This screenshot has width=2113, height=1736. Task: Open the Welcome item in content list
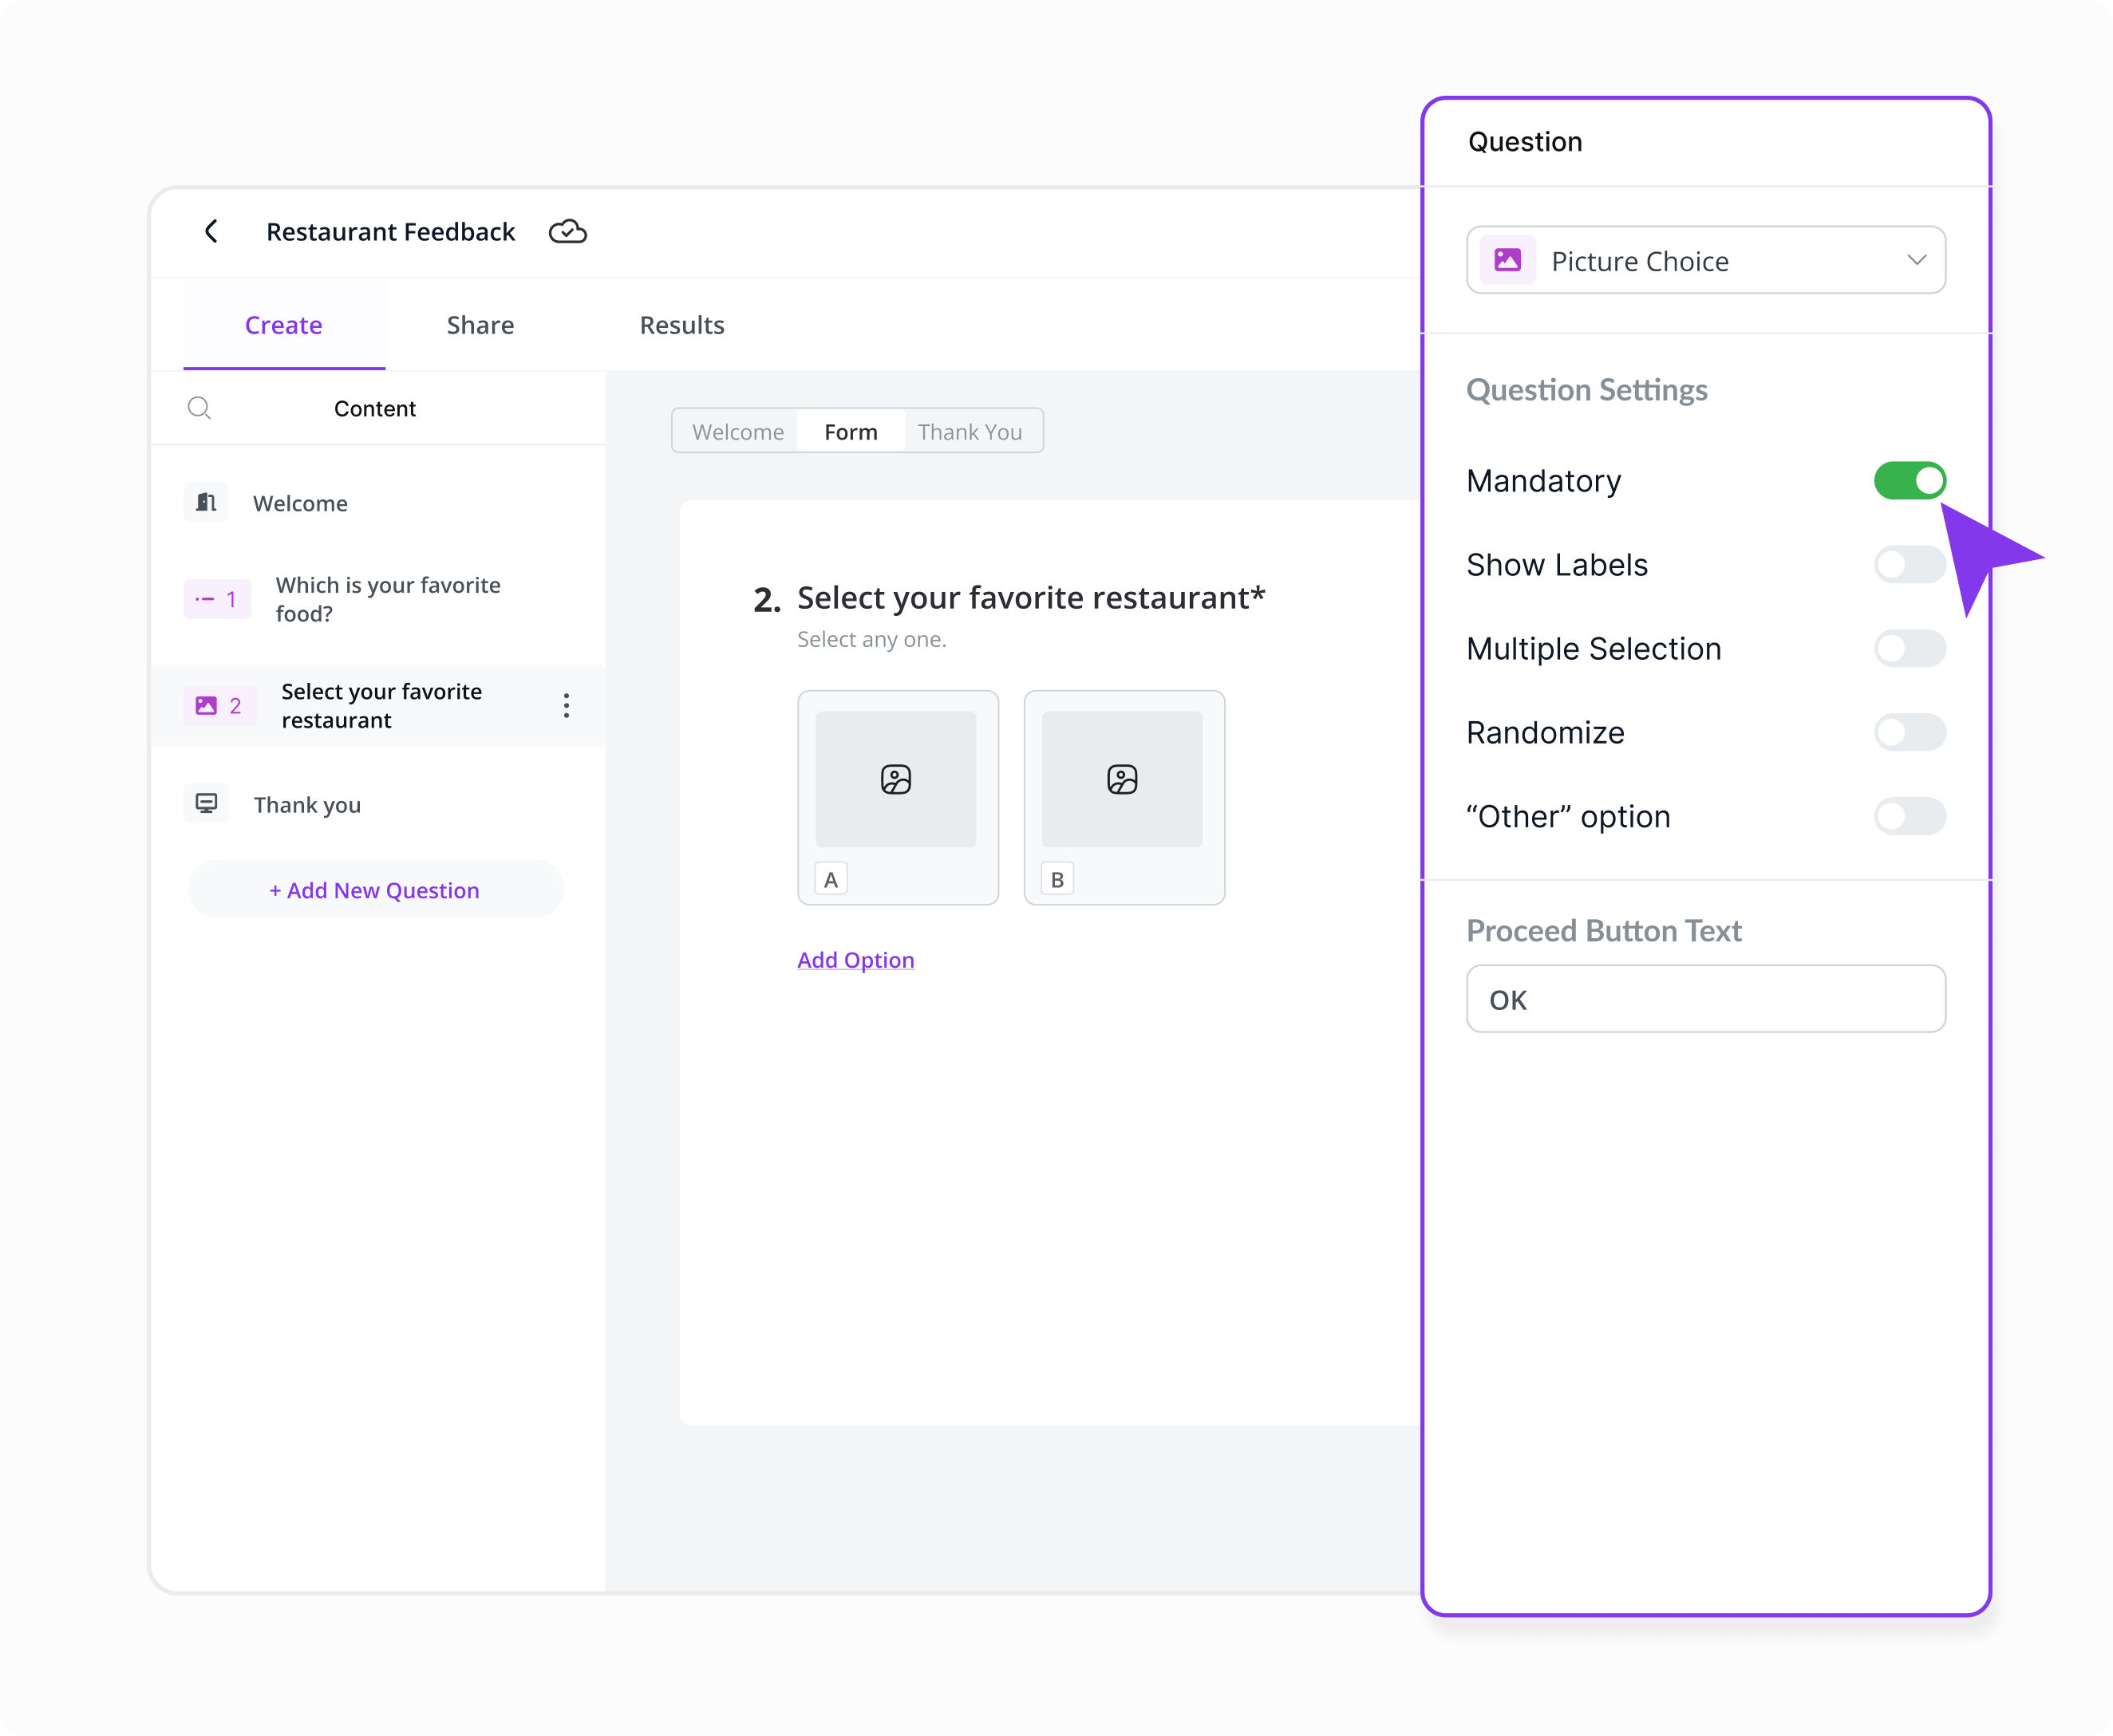(x=378, y=503)
